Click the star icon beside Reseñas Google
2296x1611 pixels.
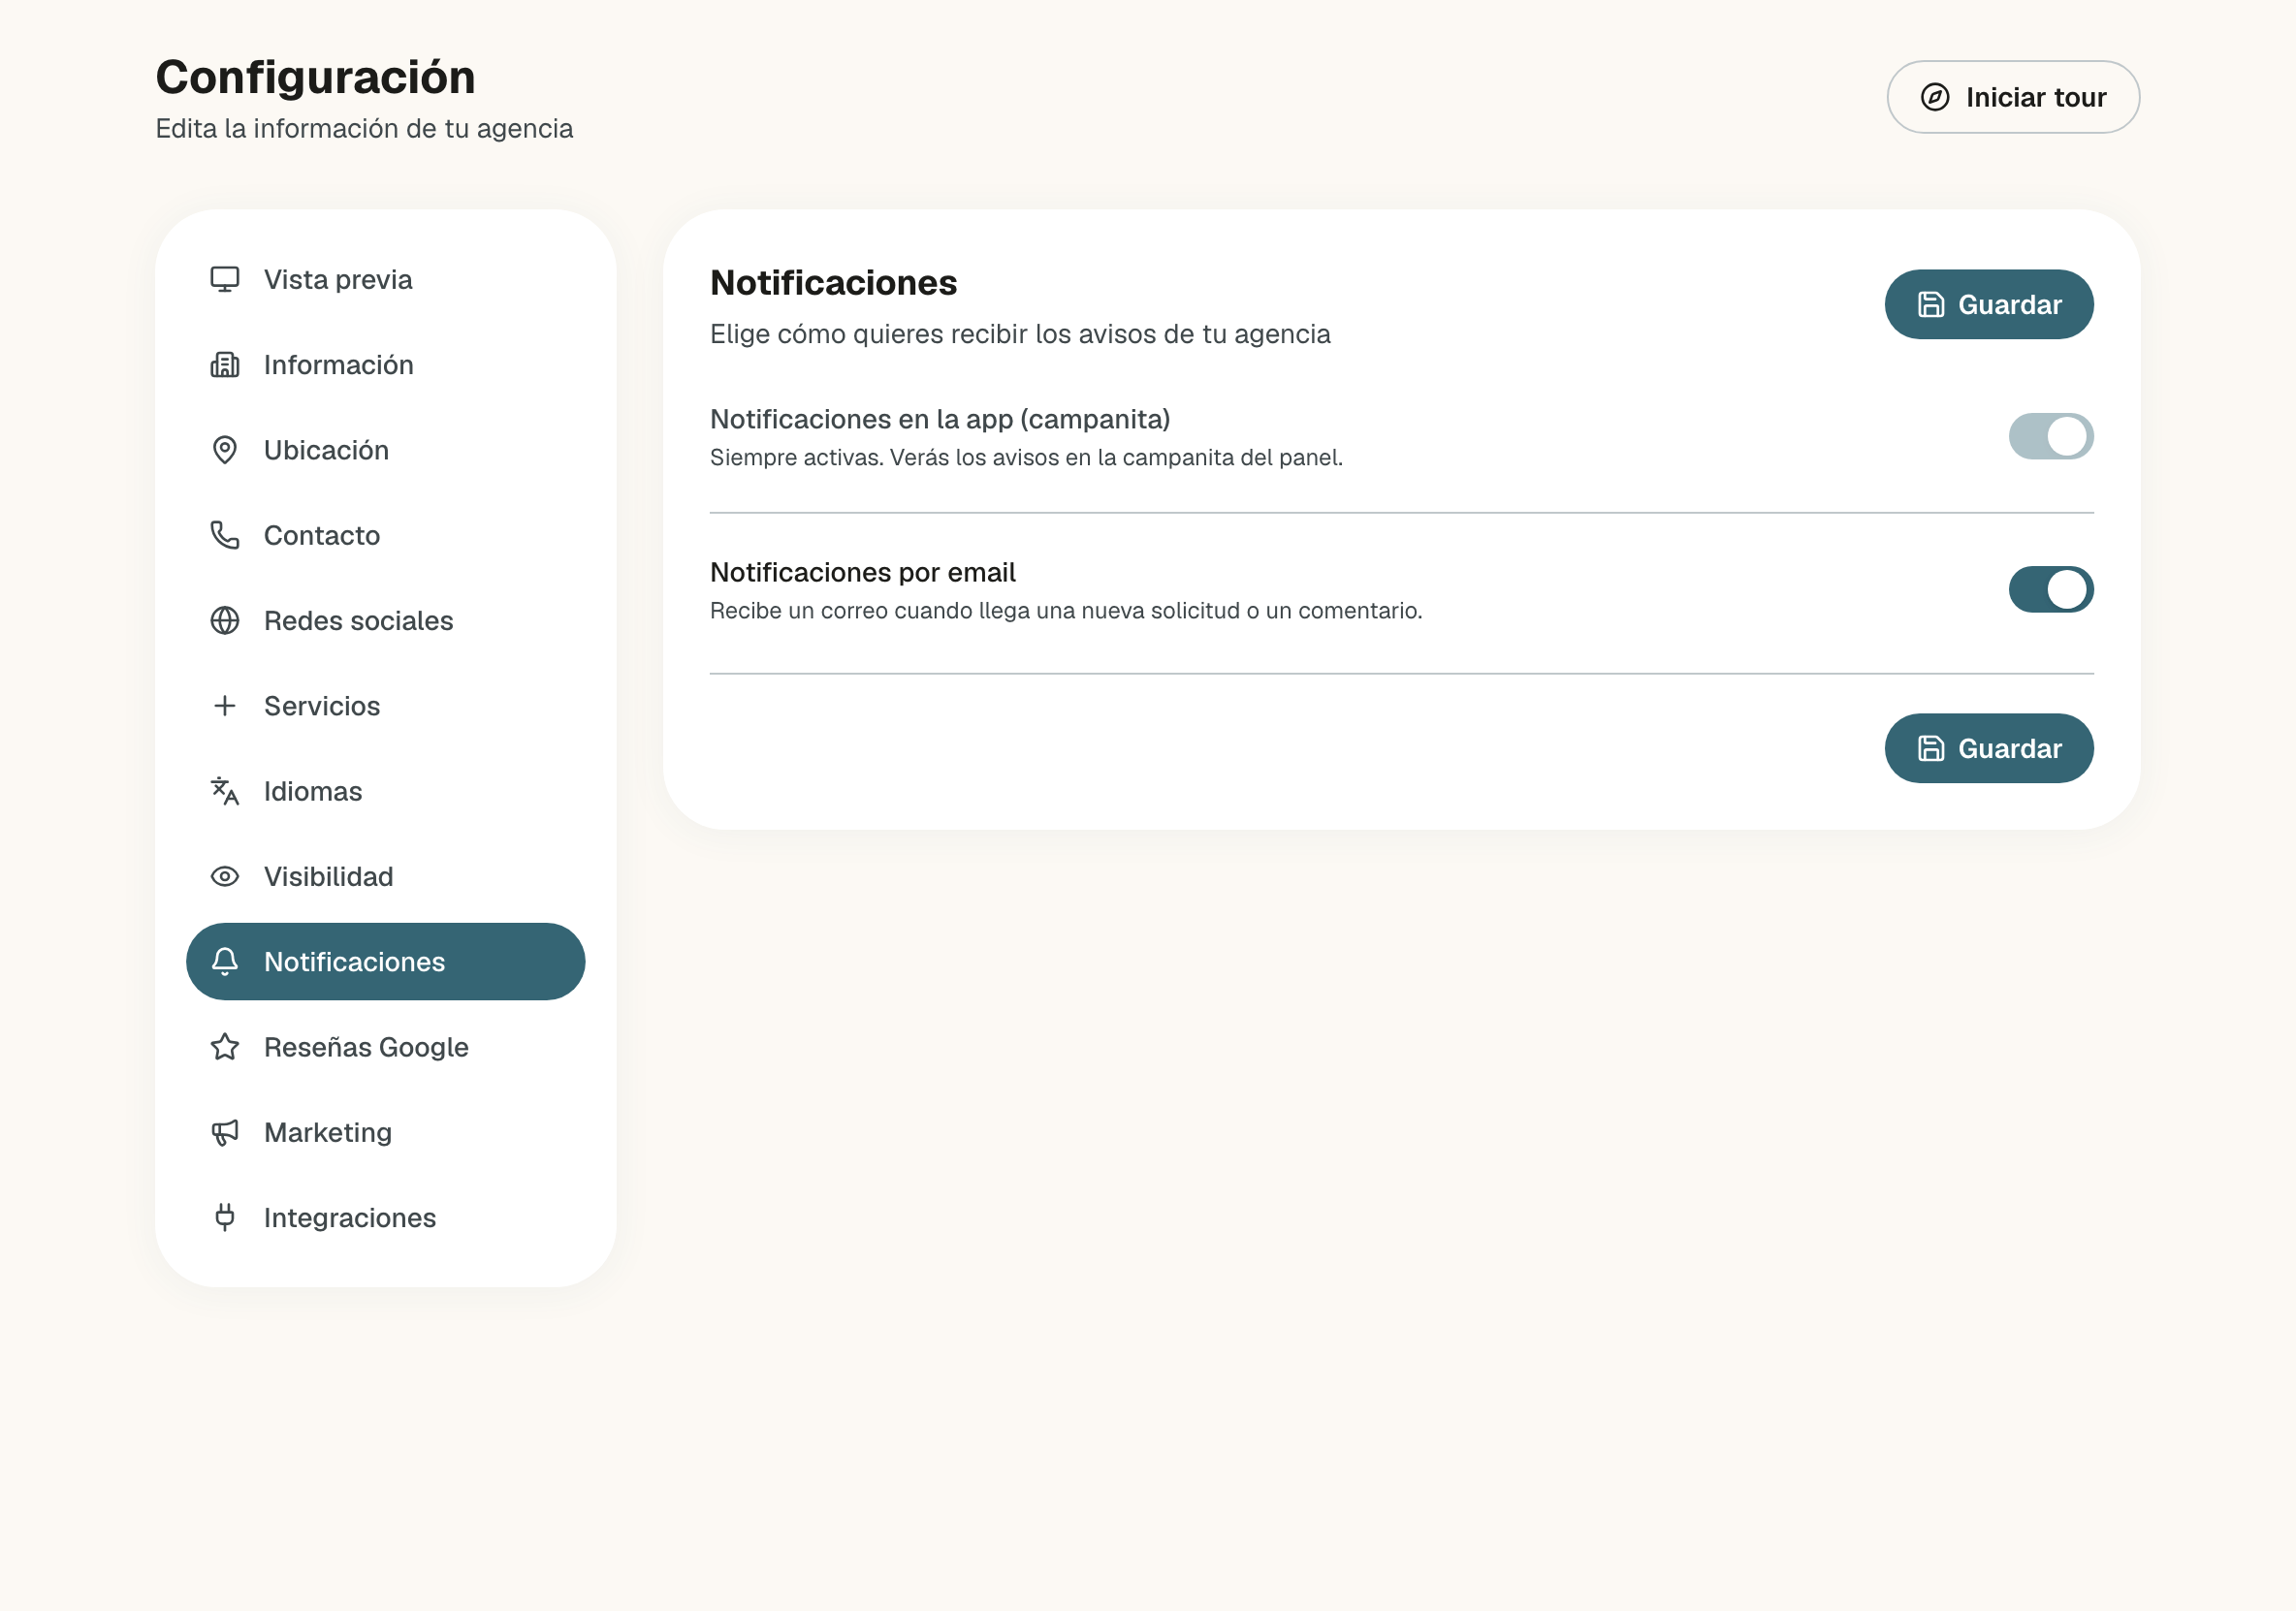coord(225,1047)
